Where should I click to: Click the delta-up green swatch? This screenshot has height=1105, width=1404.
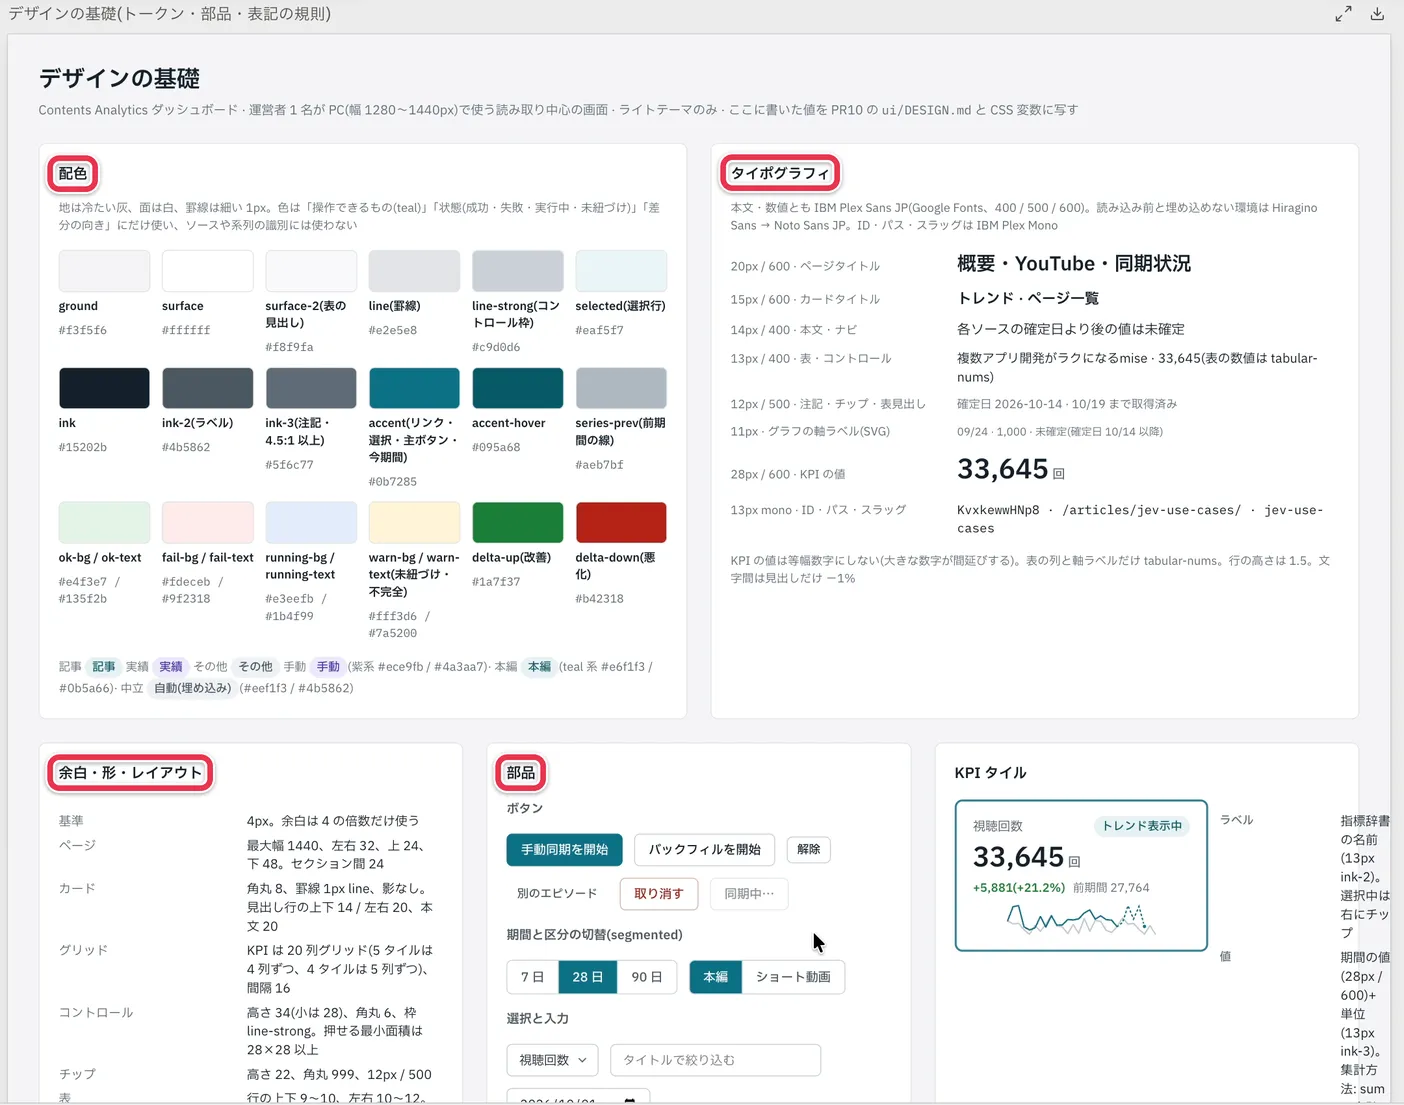click(x=518, y=522)
